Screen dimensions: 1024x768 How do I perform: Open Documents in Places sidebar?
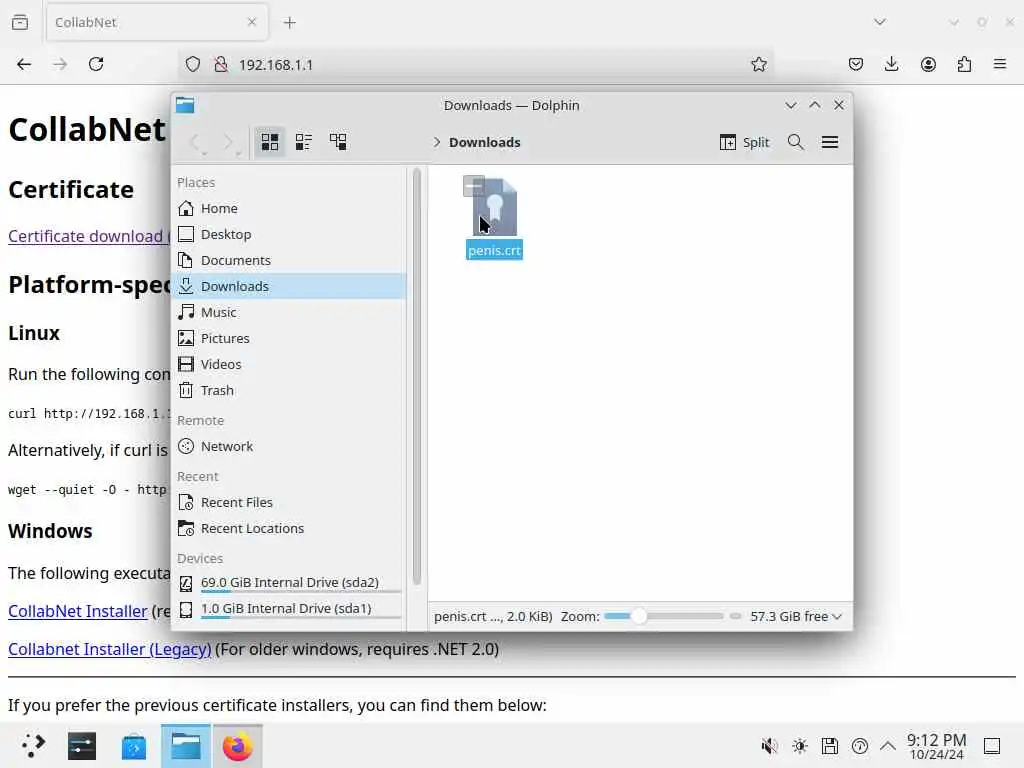291,260
